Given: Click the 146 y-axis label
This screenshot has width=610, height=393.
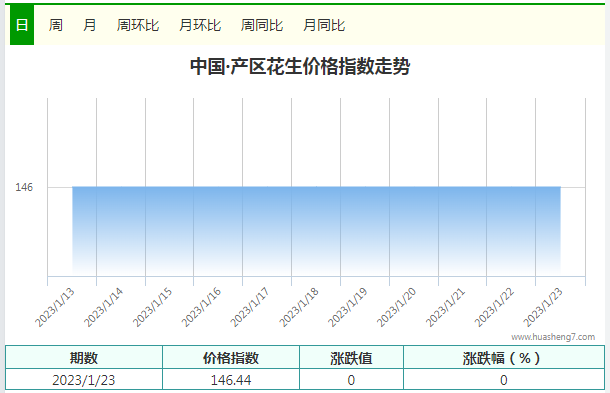Looking at the screenshot, I should [x=24, y=187].
